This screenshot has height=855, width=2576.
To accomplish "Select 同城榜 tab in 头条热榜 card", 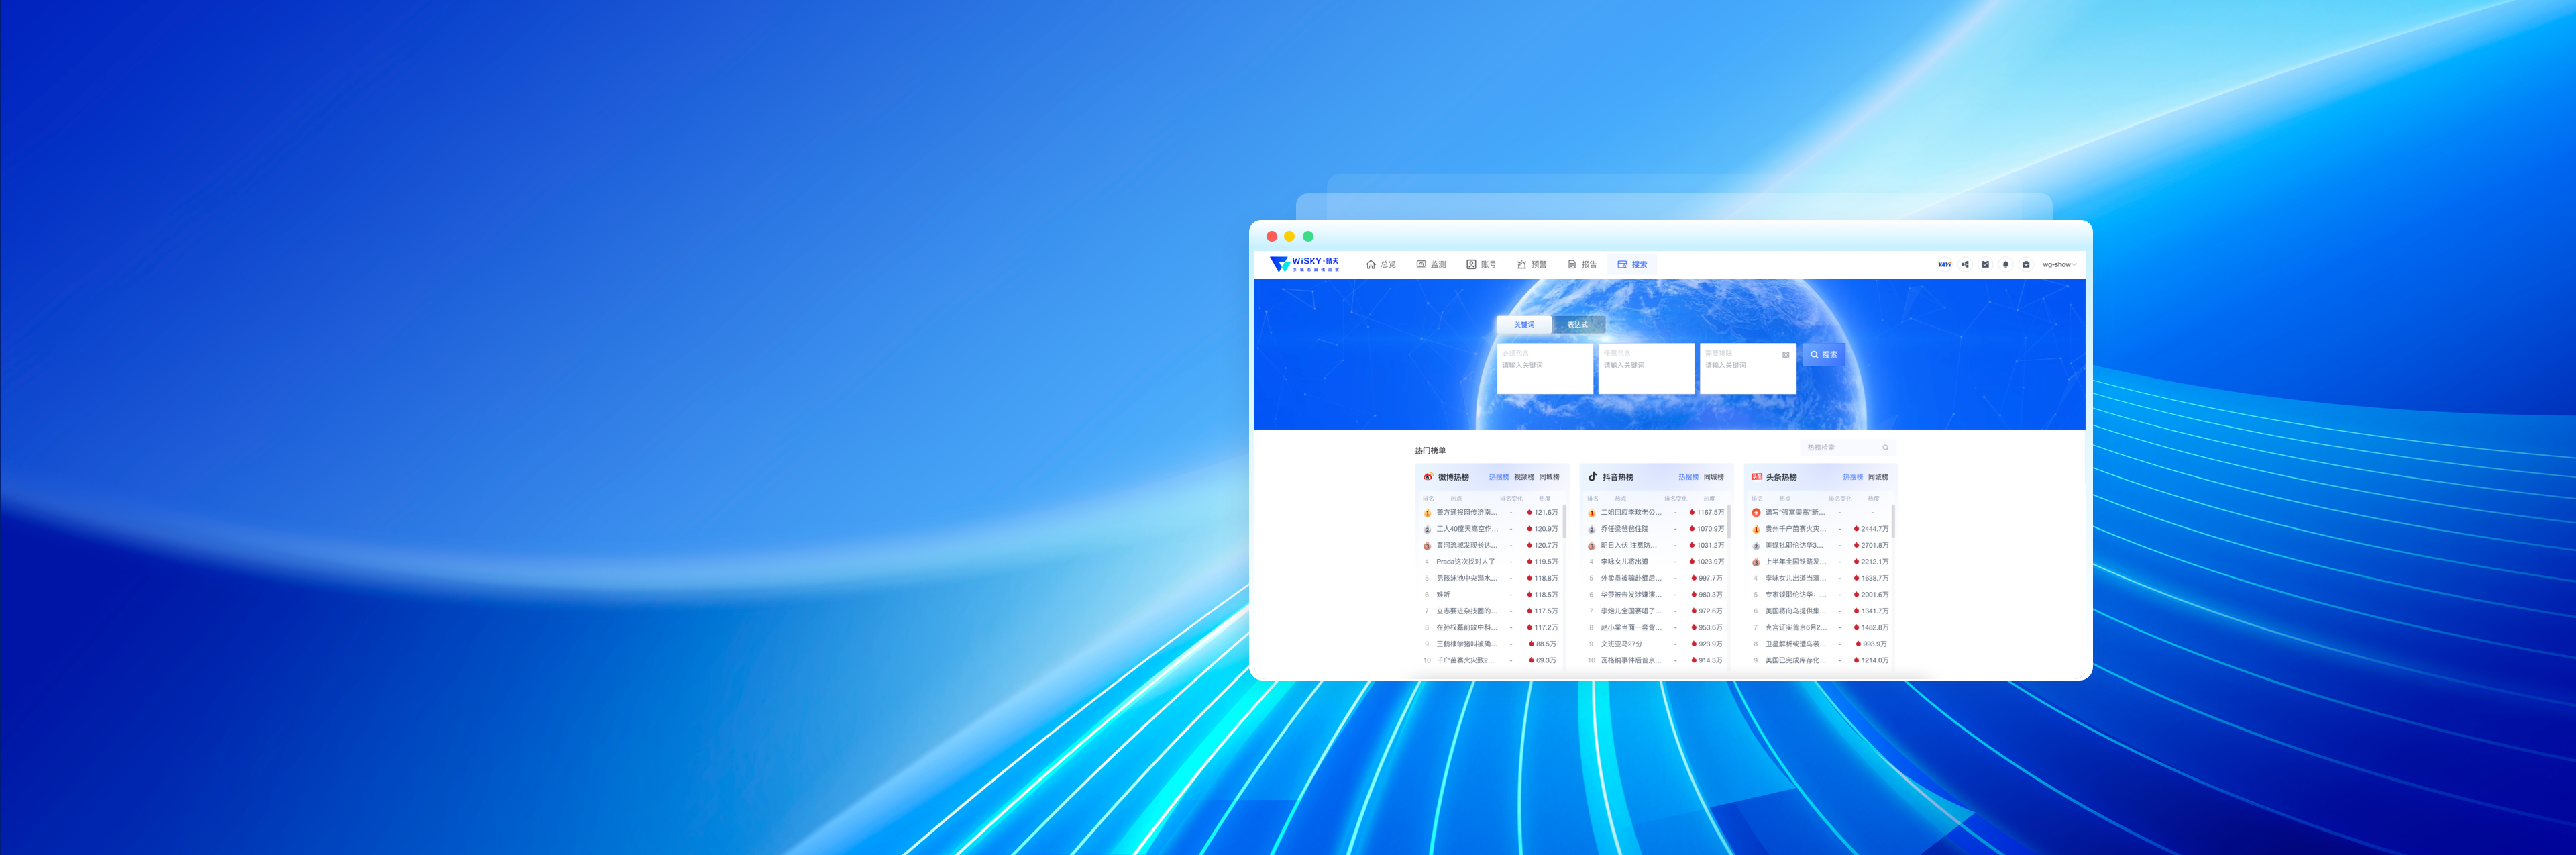I will 1878,477.
